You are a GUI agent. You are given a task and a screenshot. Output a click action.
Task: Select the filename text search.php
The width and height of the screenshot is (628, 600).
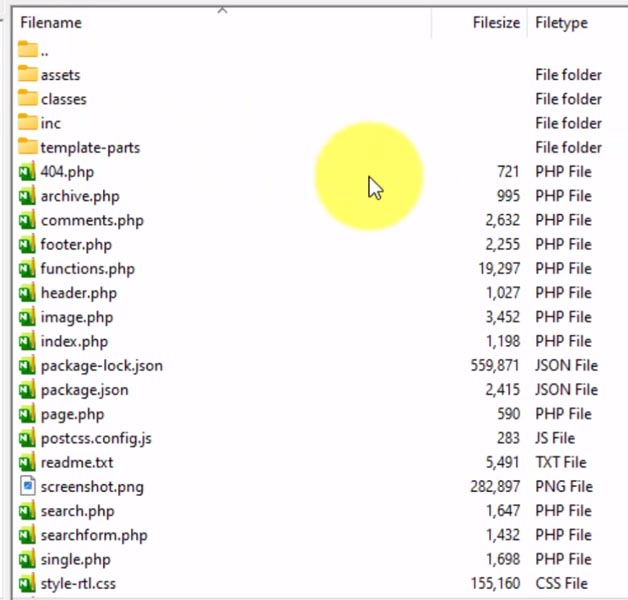[78, 511]
